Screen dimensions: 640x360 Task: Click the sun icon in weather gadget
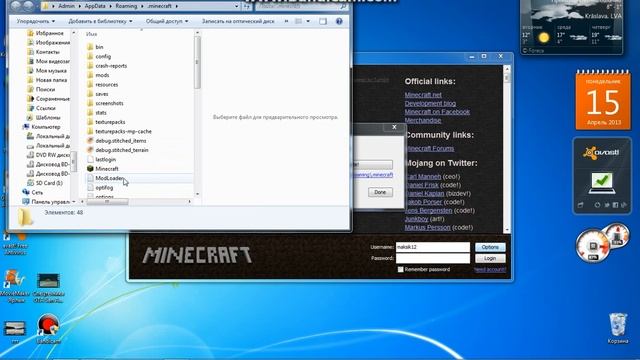543,38
